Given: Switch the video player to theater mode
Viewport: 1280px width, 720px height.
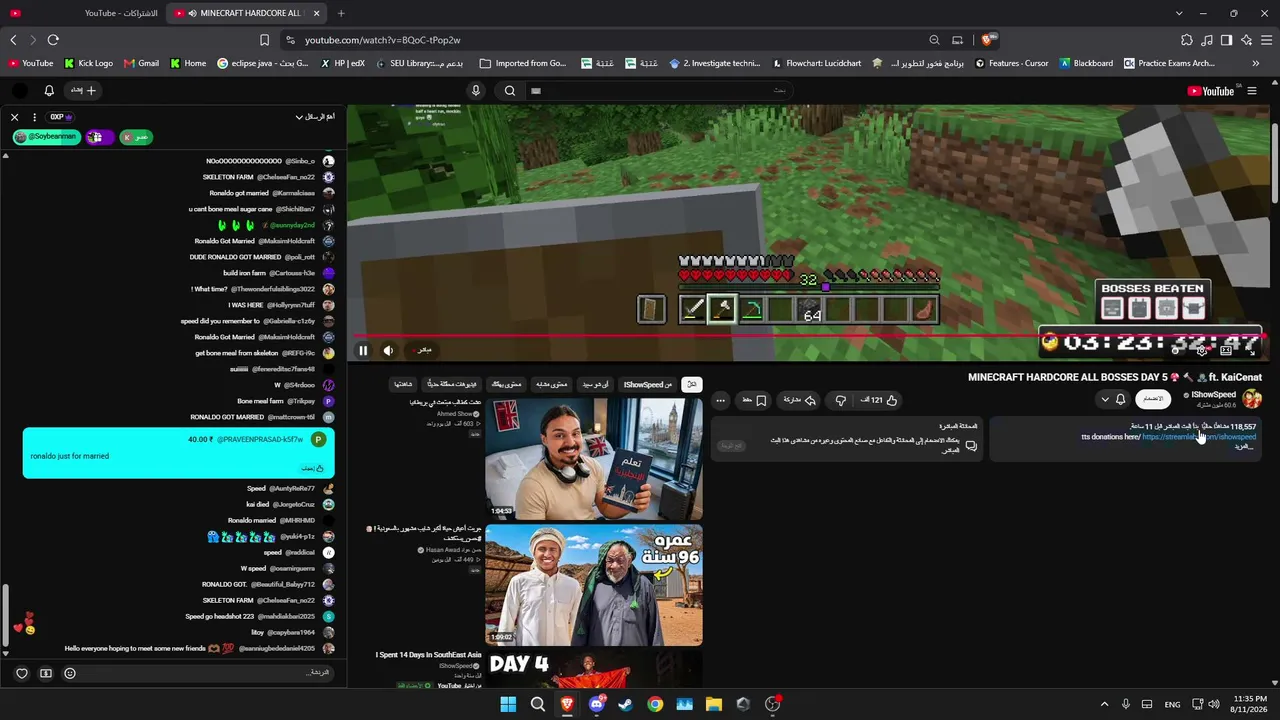Looking at the screenshot, I should tap(1228, 350).
